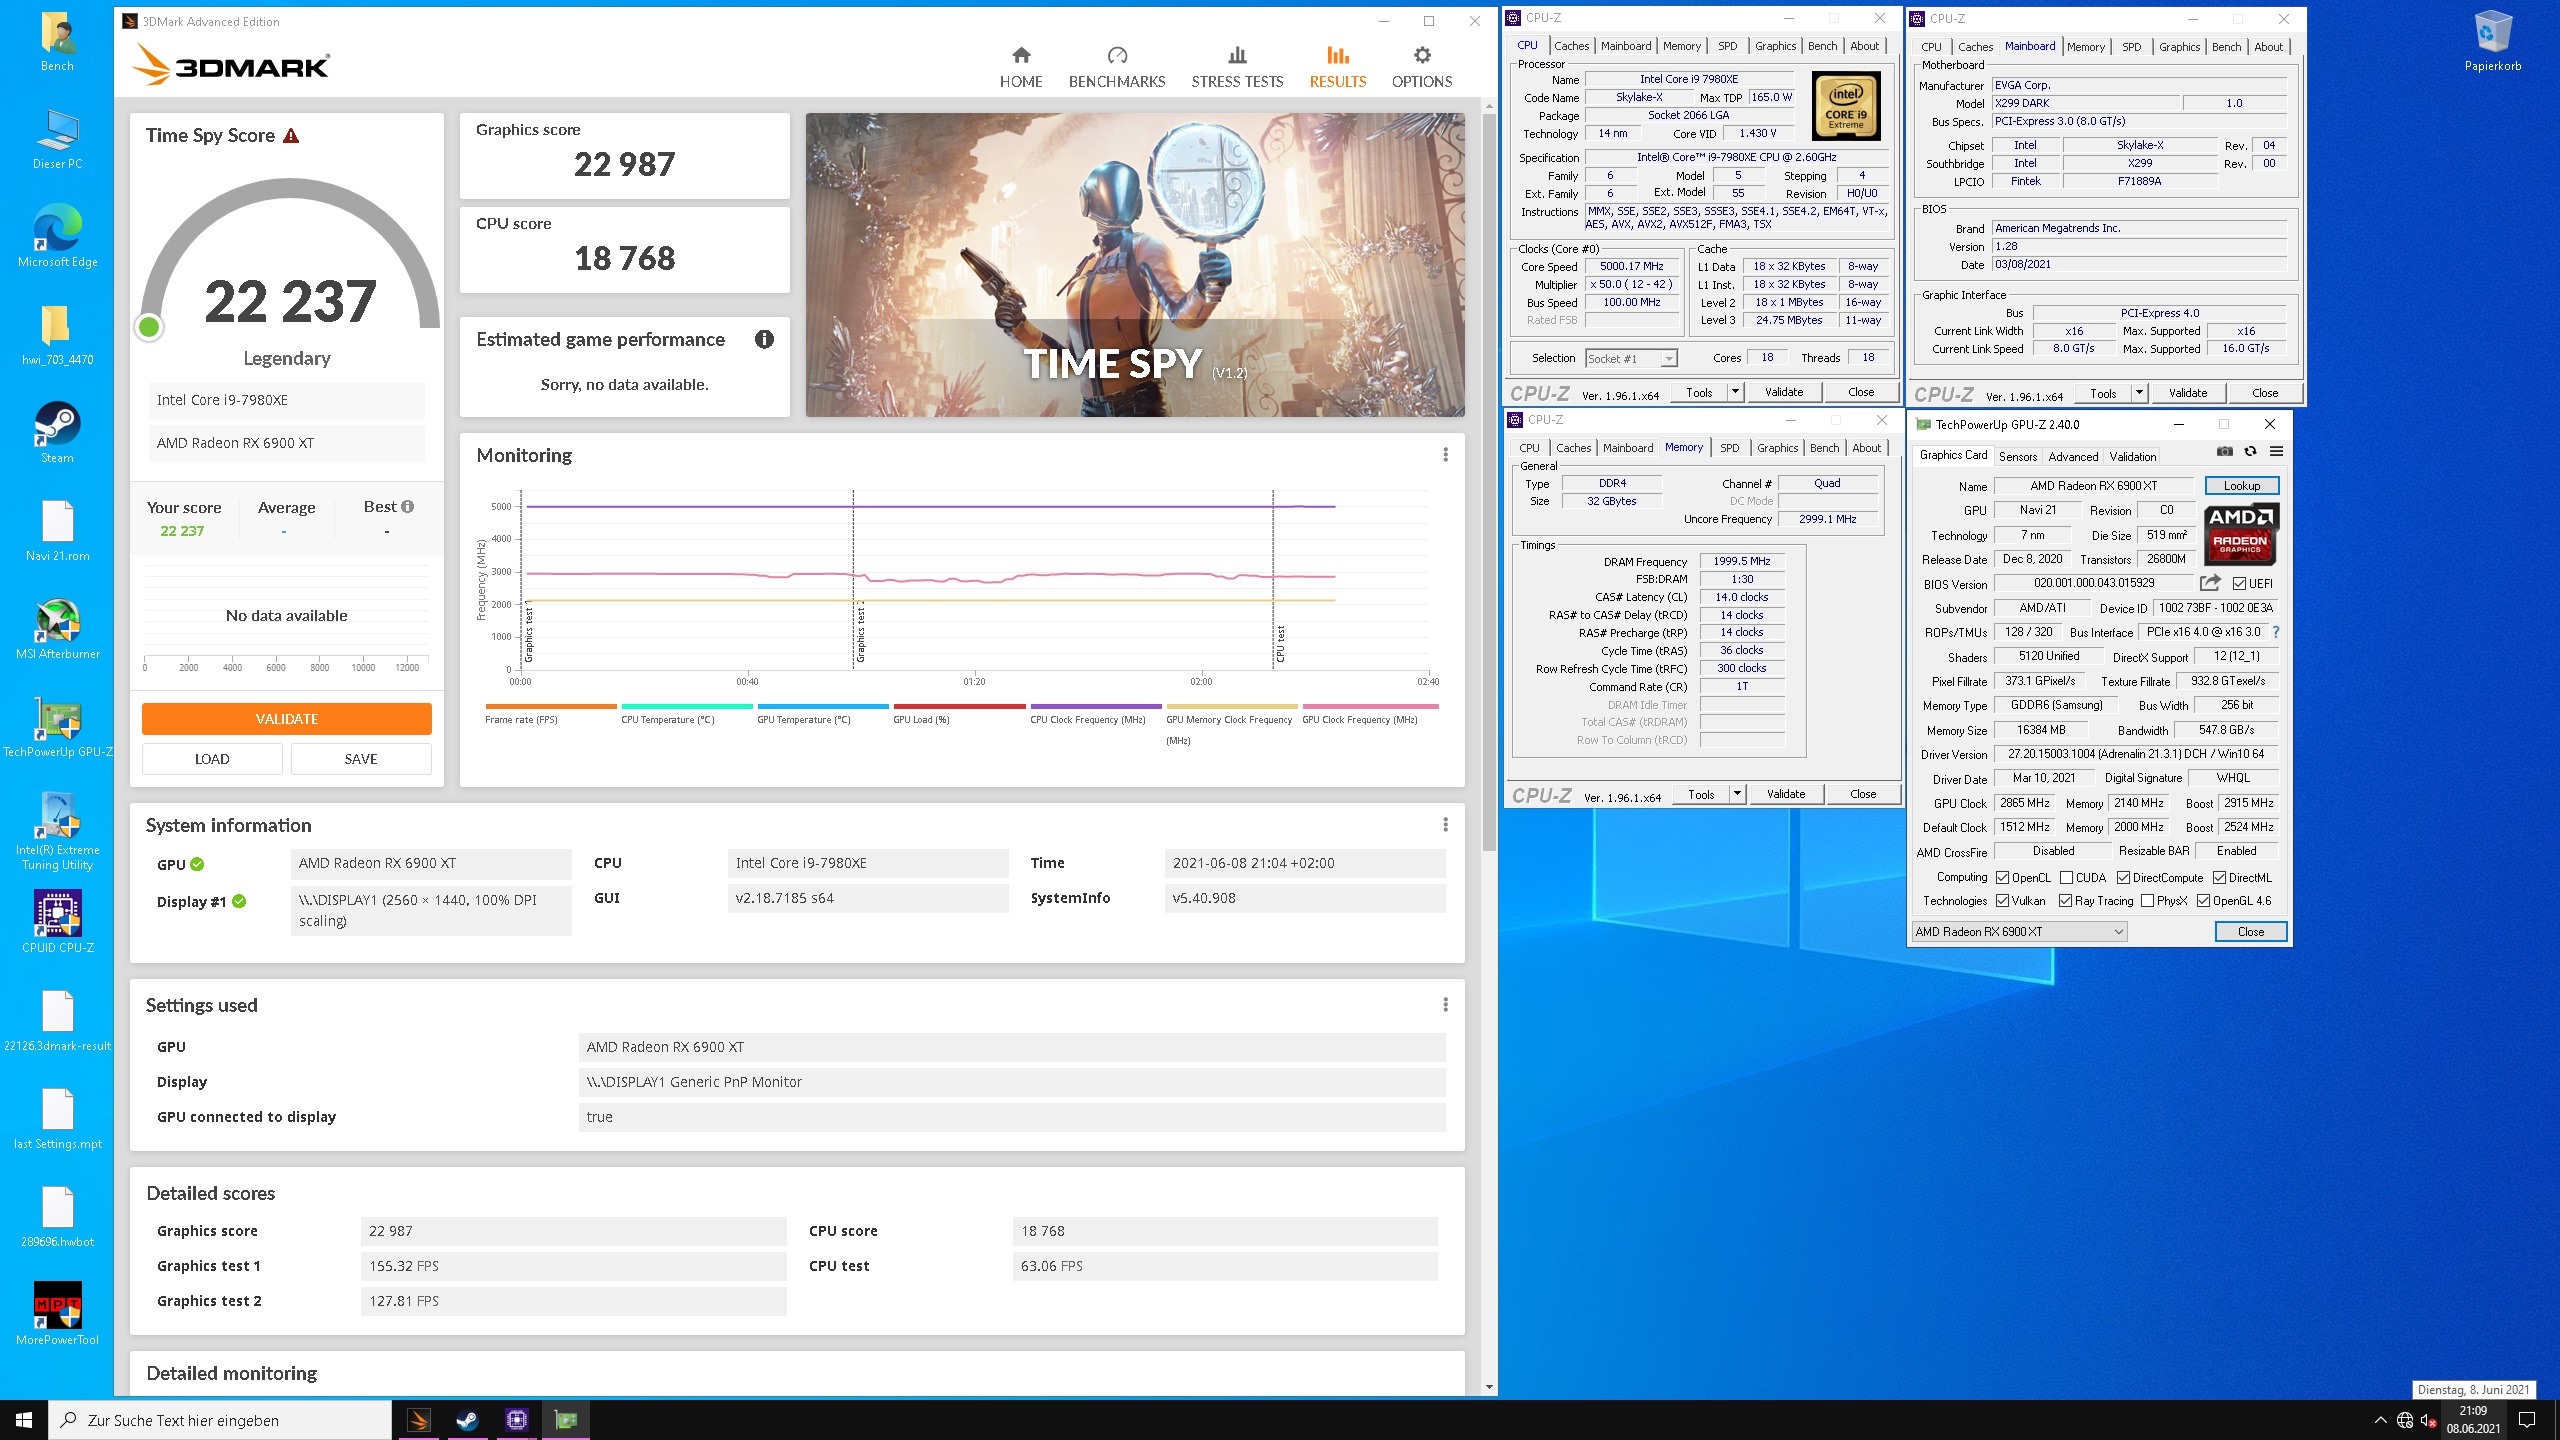Toggle the DirectCompute checkbox

tap(2123, 878)
